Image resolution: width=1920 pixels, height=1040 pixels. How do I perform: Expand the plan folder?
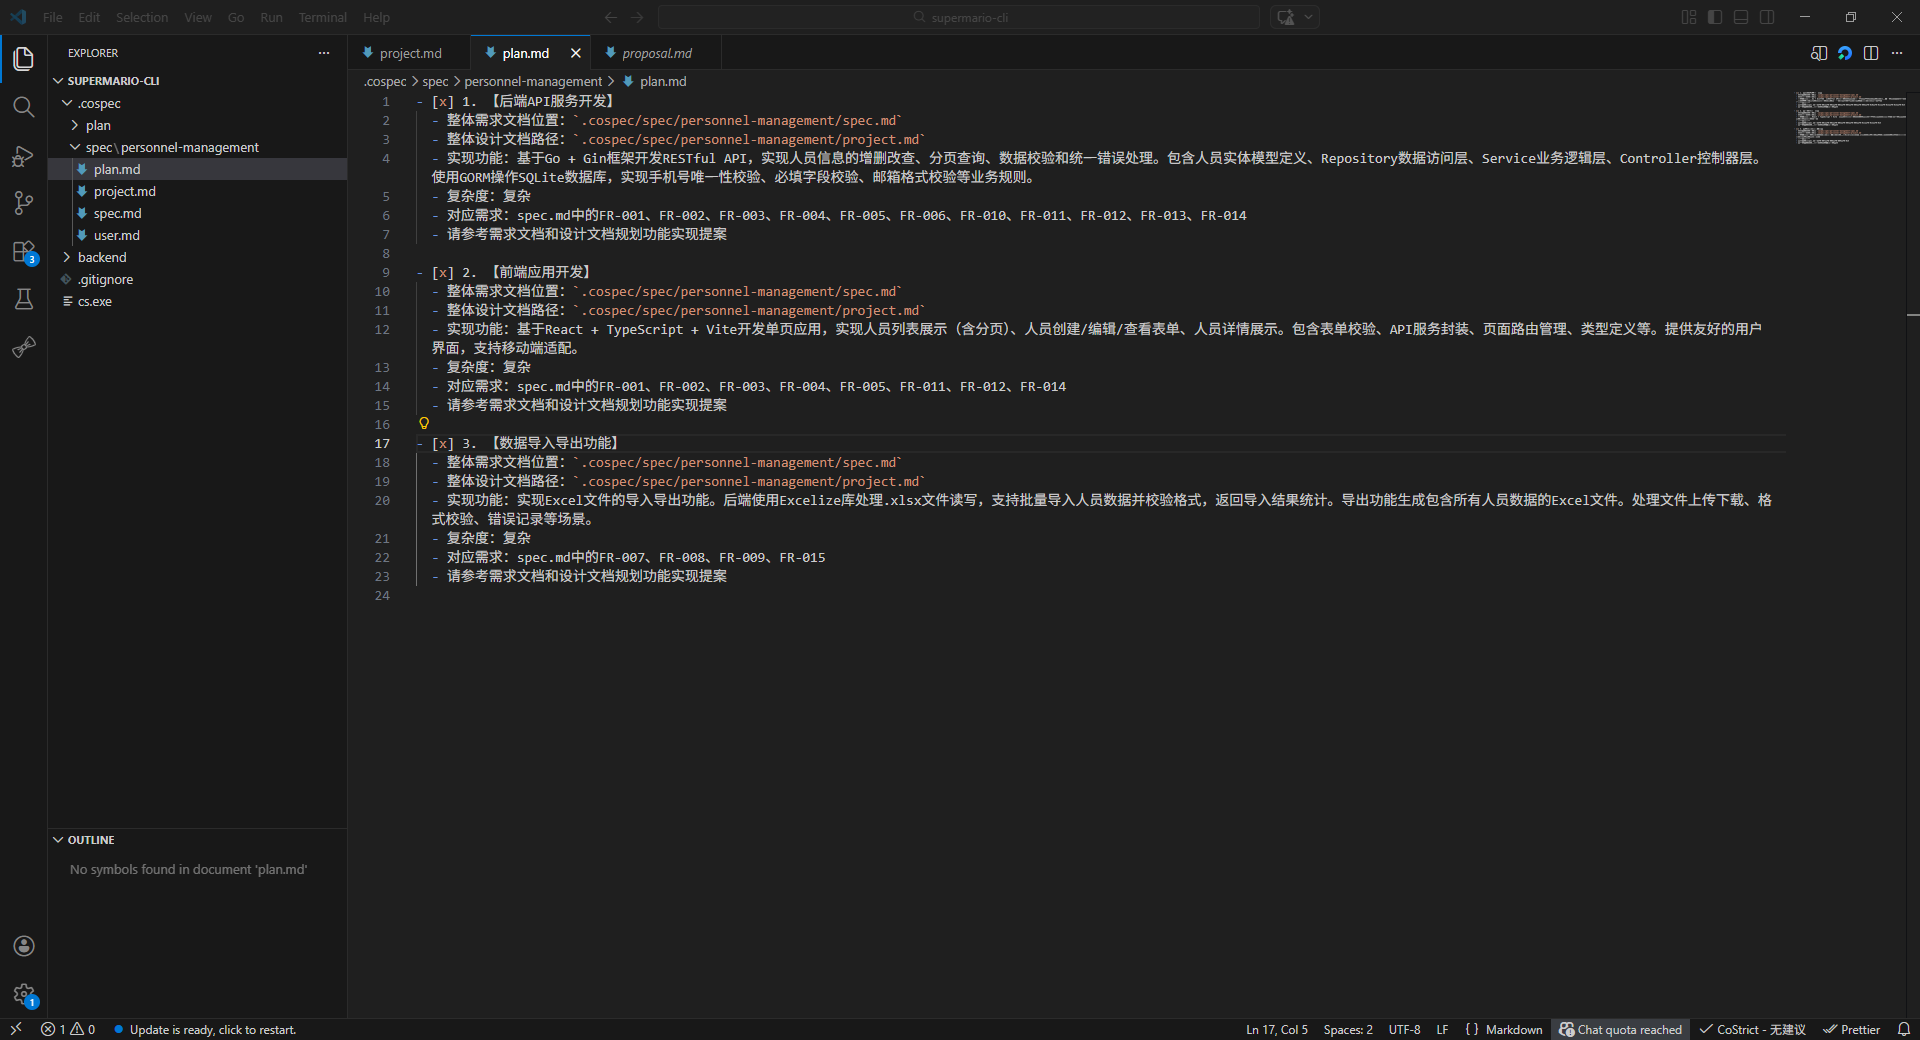tap(98, 125)
